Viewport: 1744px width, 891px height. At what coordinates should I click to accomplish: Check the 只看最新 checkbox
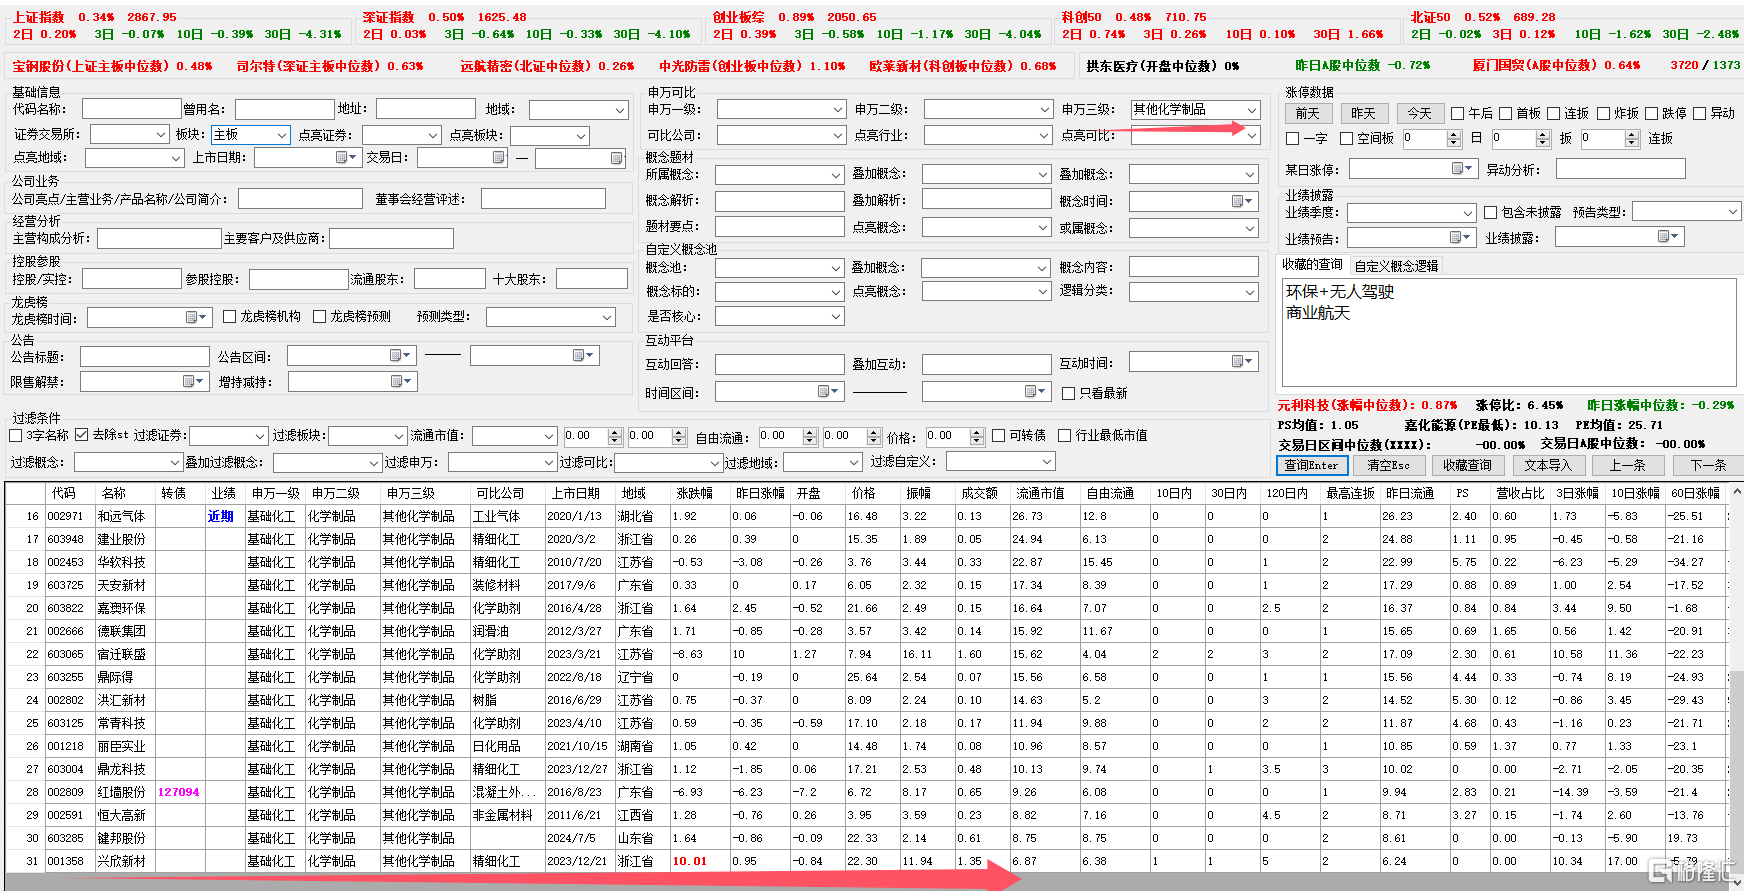coord(1069,393)
